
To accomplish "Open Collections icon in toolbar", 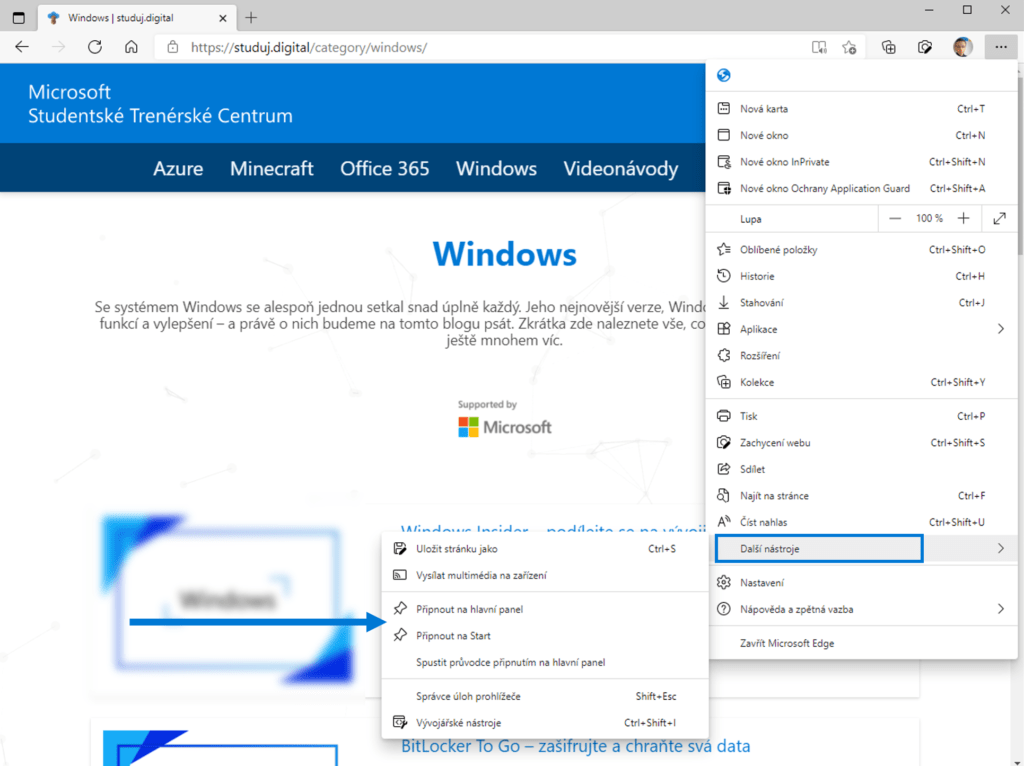I will (x=888, y=47).
